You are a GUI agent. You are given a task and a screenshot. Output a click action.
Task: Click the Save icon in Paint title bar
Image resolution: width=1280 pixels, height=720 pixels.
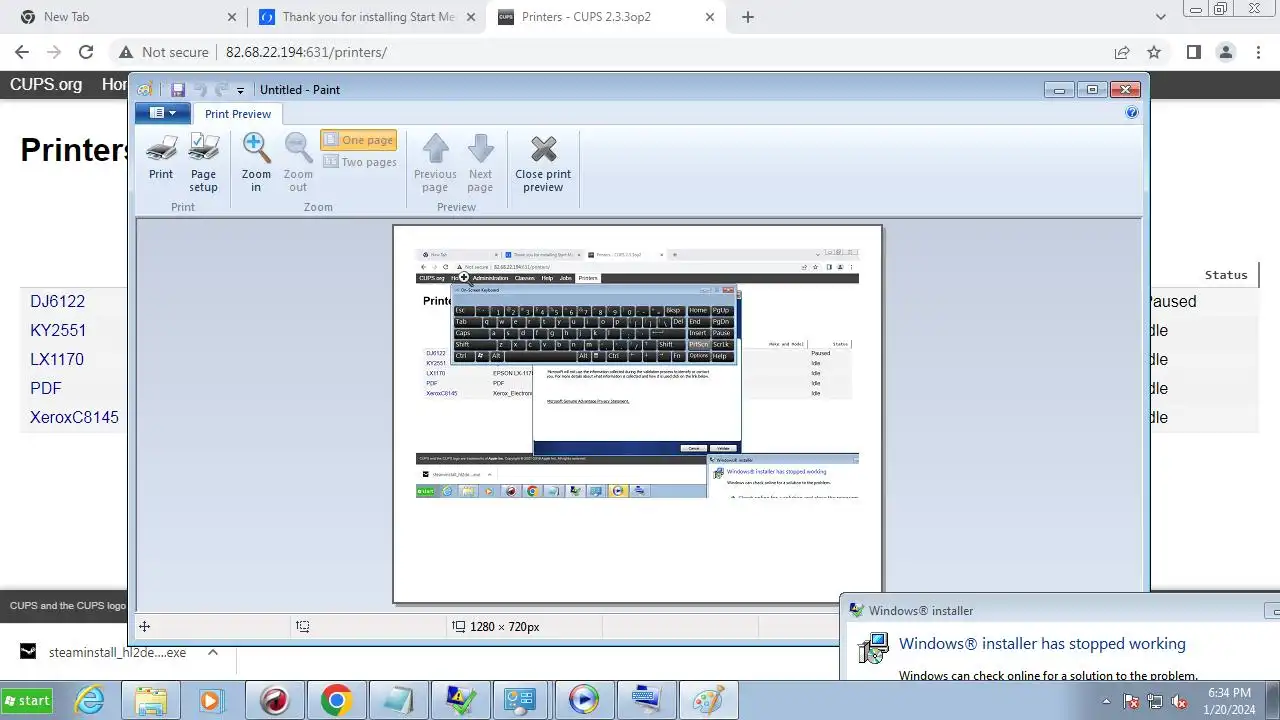[x=178, y=90]
